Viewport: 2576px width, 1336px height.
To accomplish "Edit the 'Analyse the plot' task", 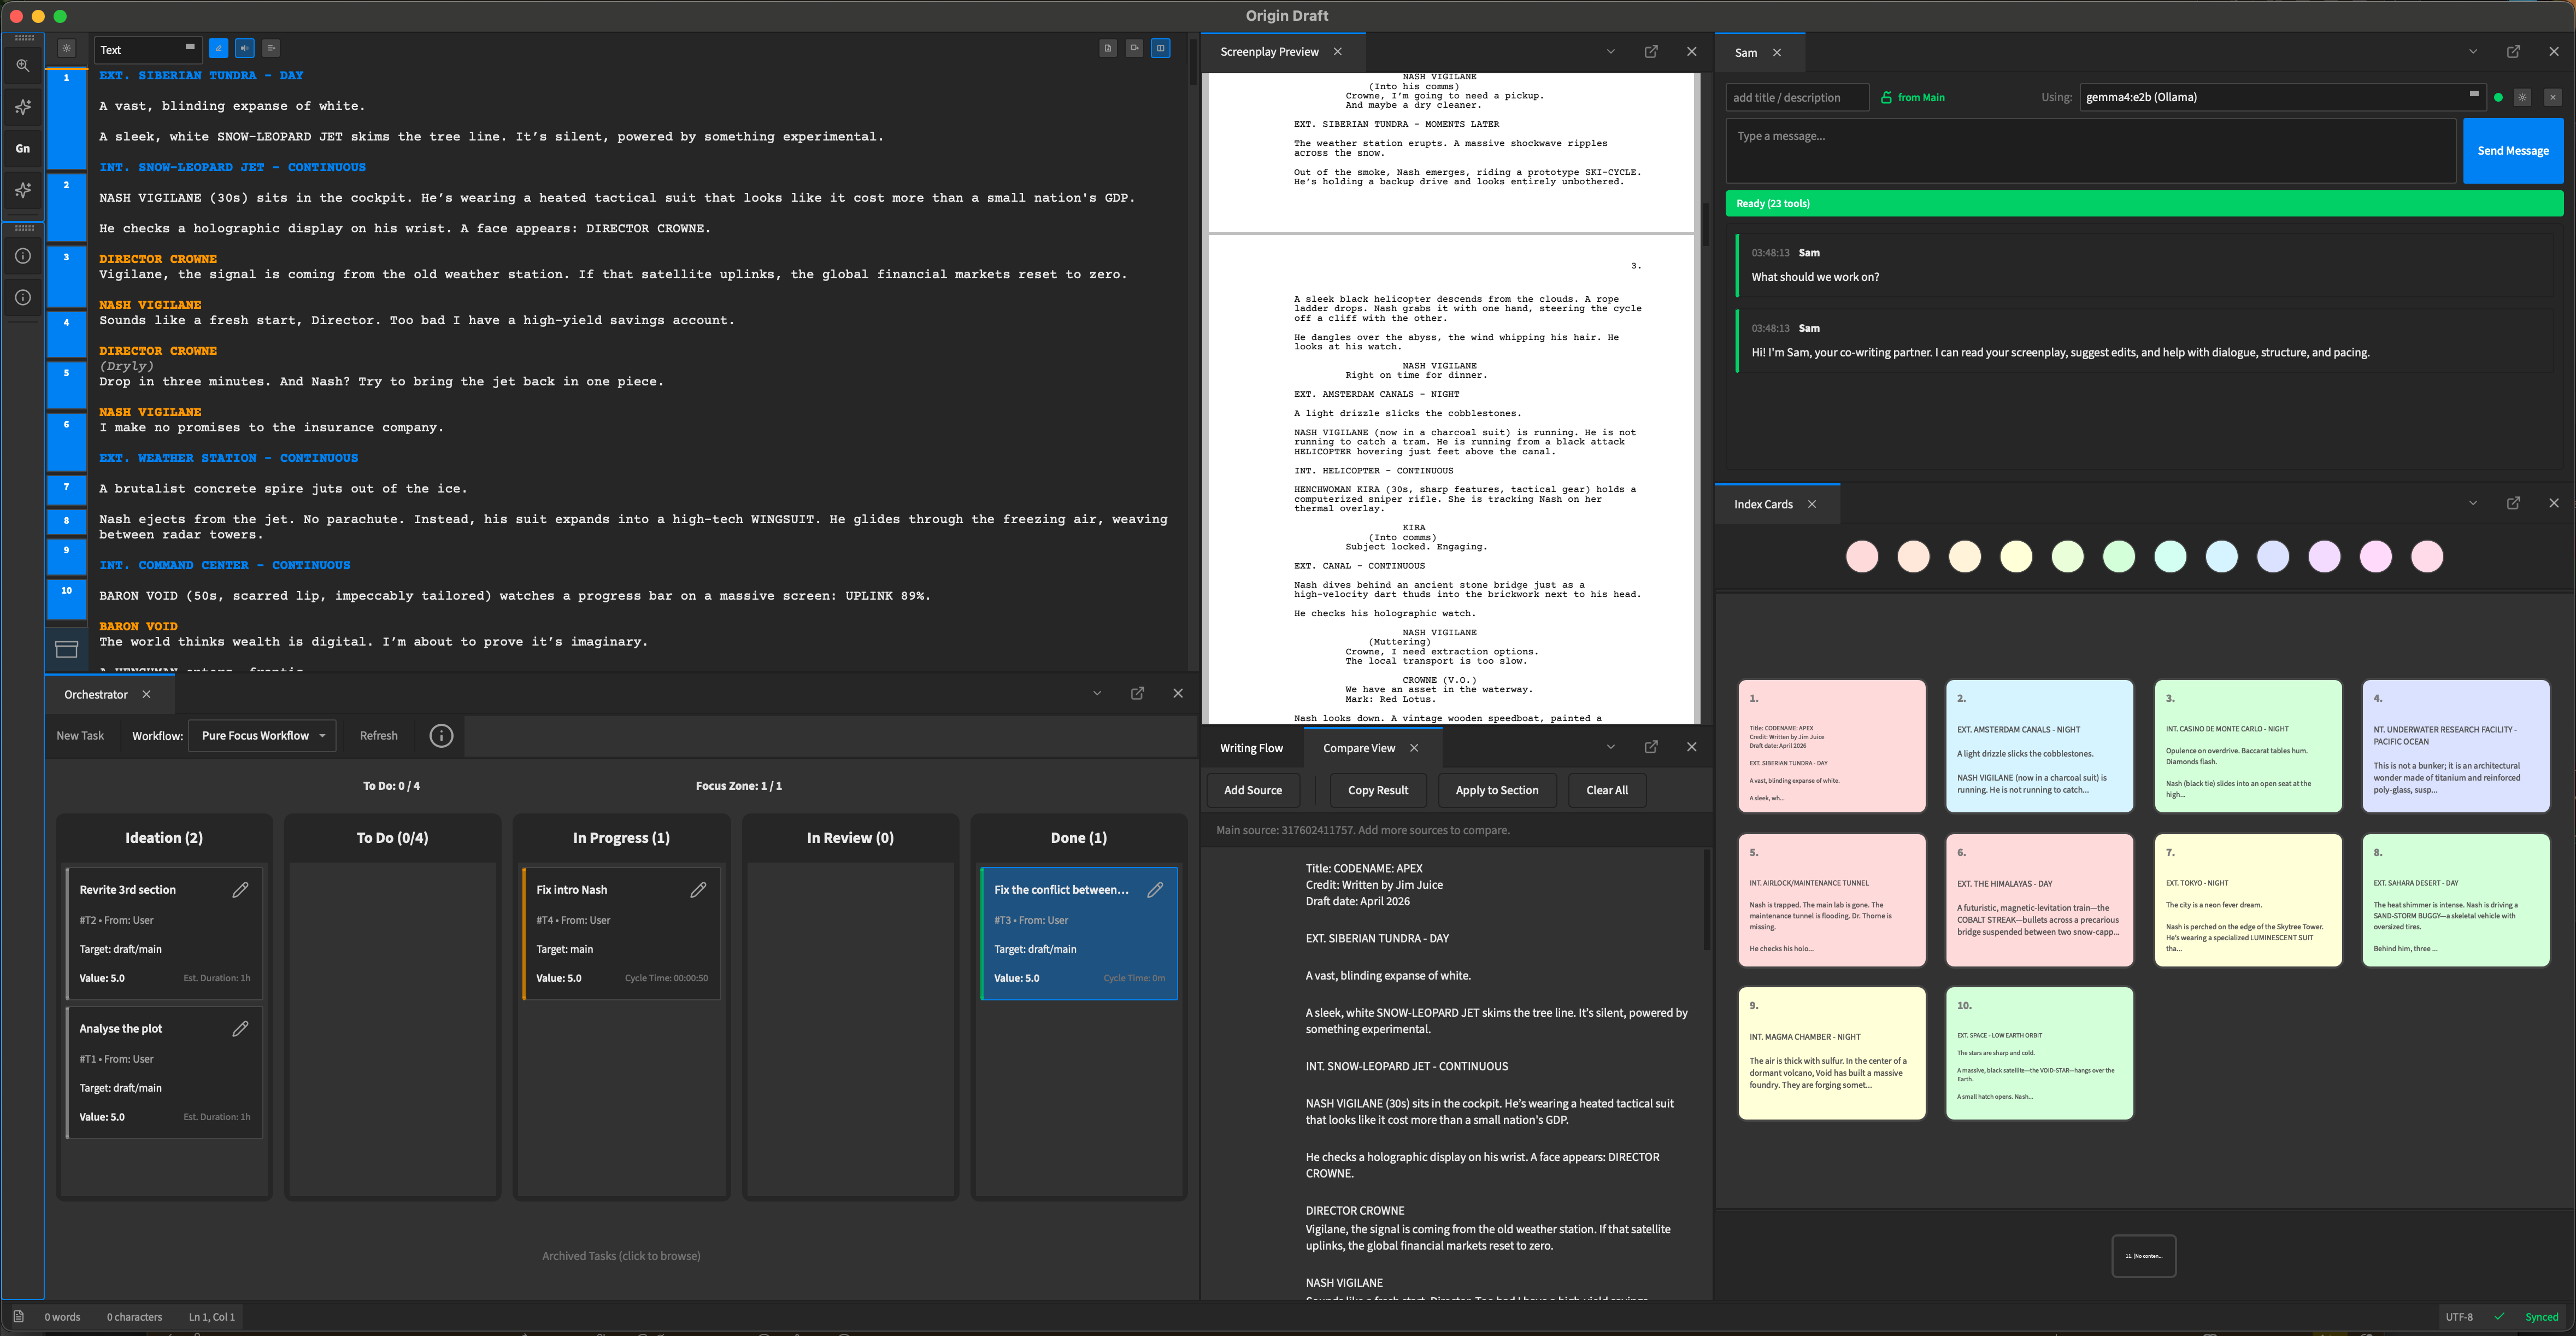I will pos(240,1028).
